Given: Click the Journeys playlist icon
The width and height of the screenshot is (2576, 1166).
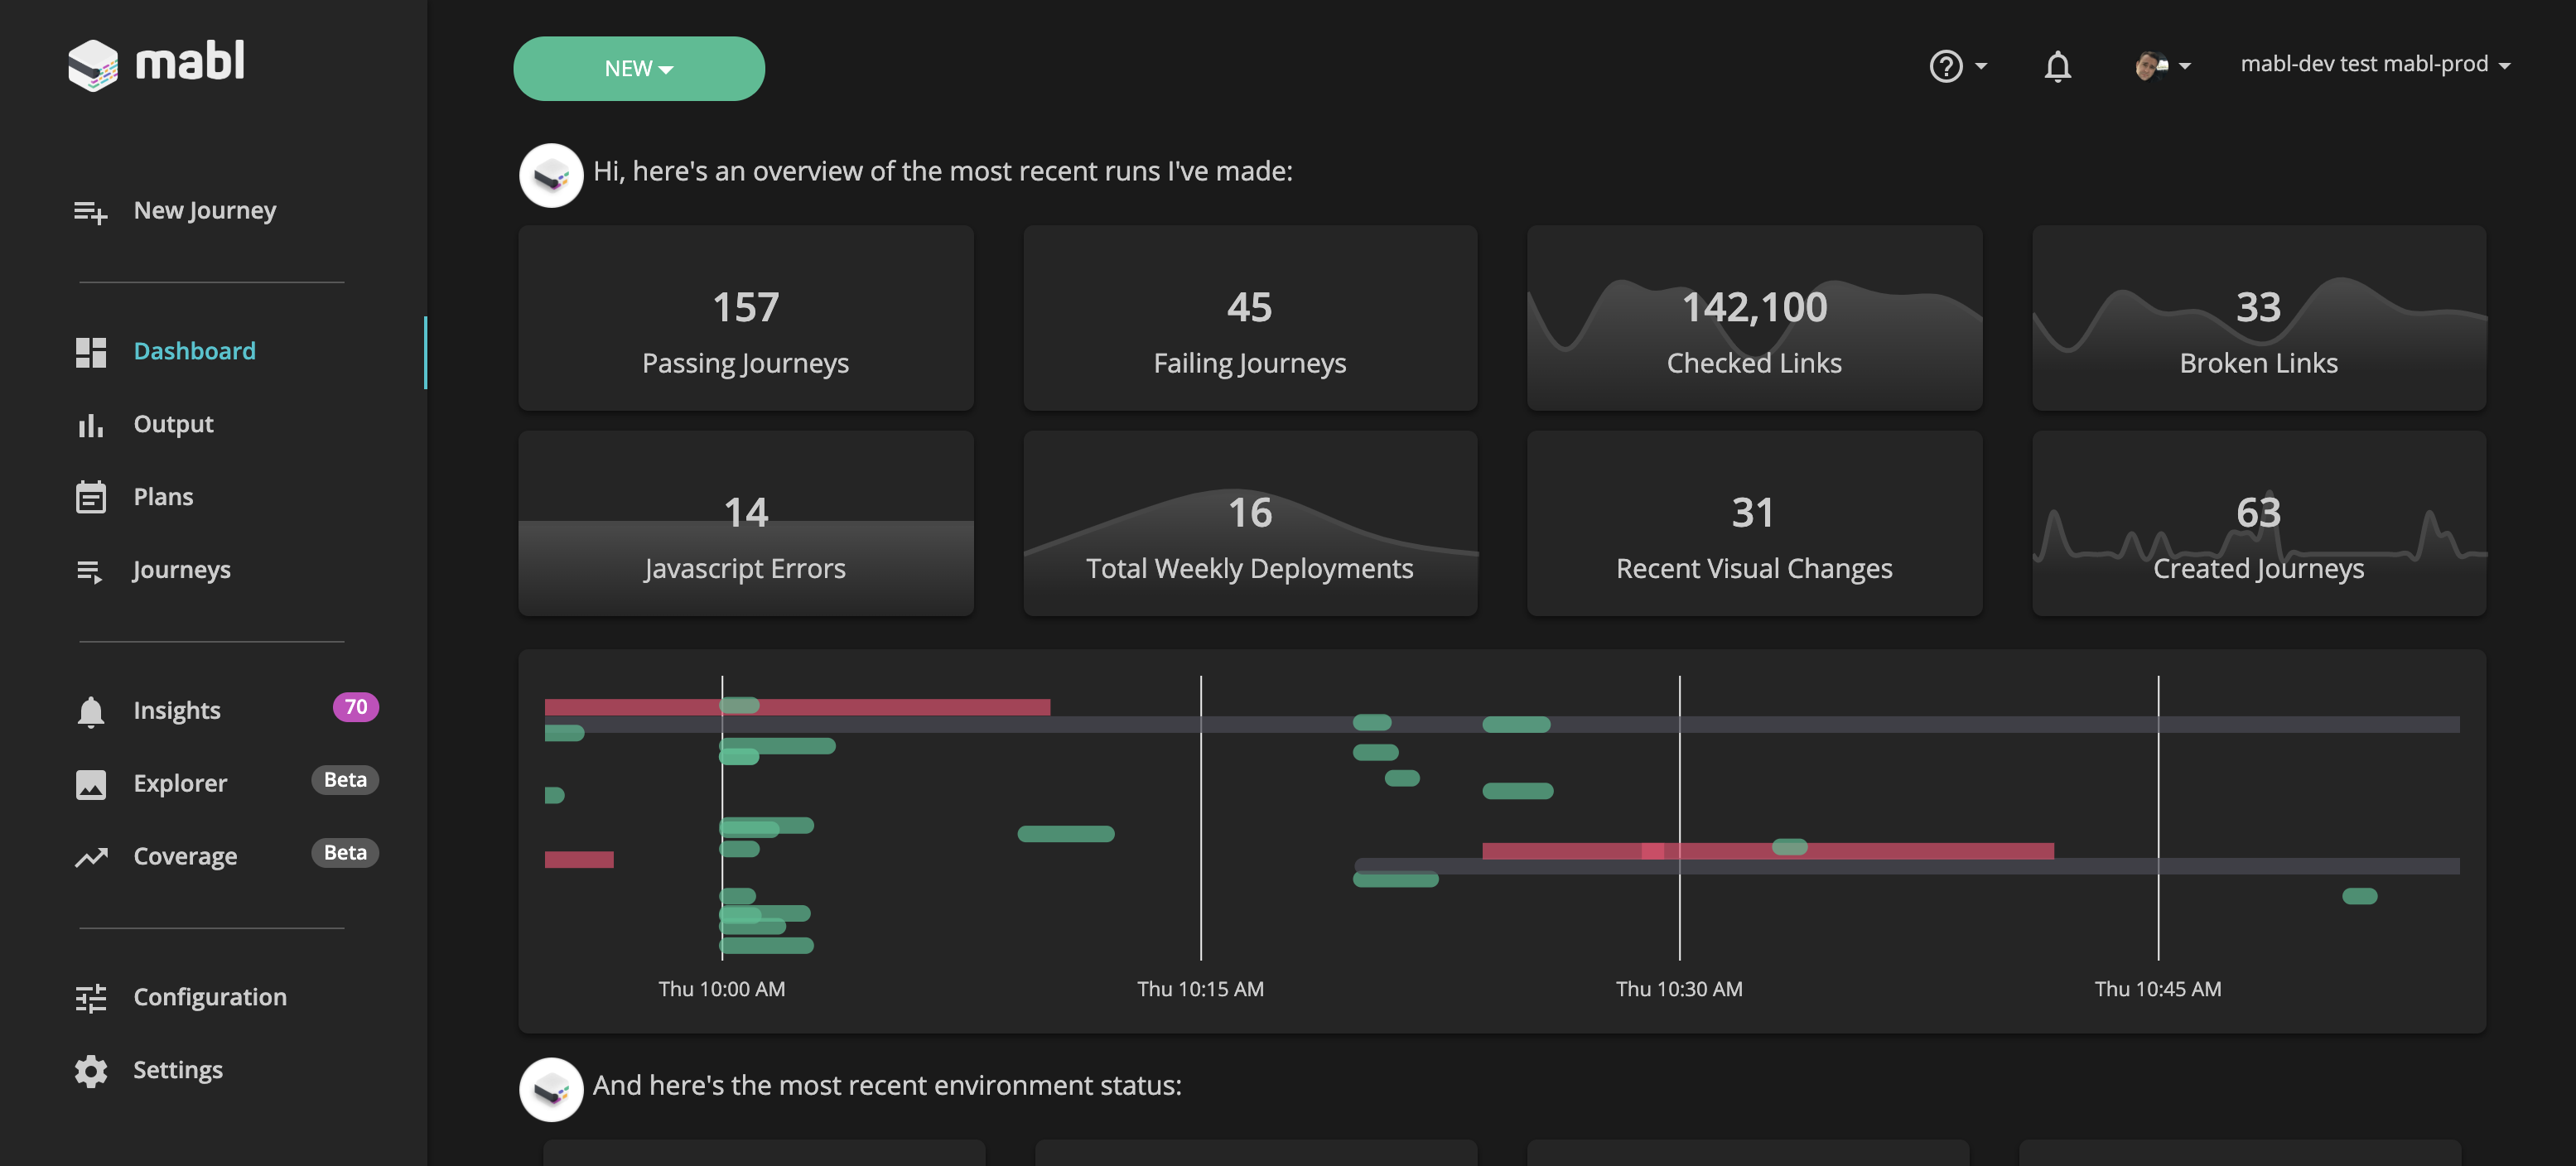Looking at the screenshot, I should [x=90, y=571].
